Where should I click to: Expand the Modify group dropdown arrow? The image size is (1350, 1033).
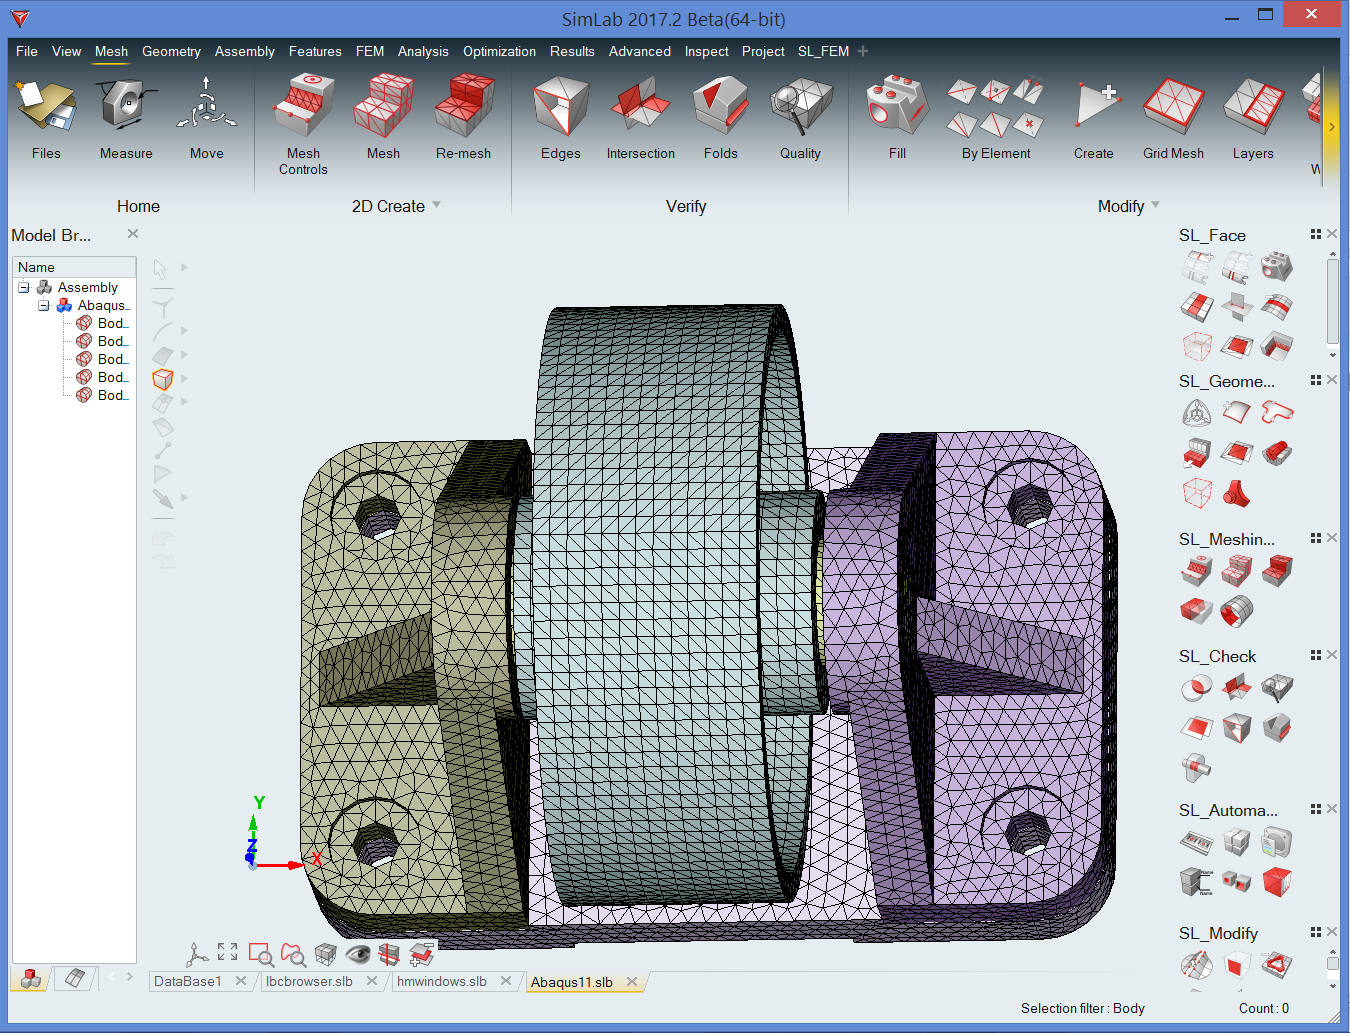click(x=1156, y=205)
